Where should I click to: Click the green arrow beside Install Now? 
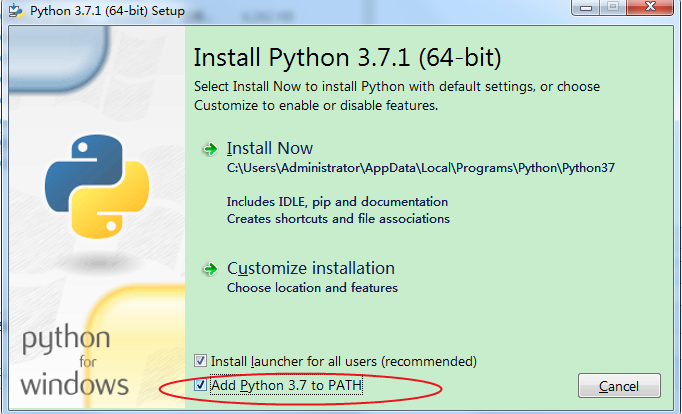click(211, 149)
